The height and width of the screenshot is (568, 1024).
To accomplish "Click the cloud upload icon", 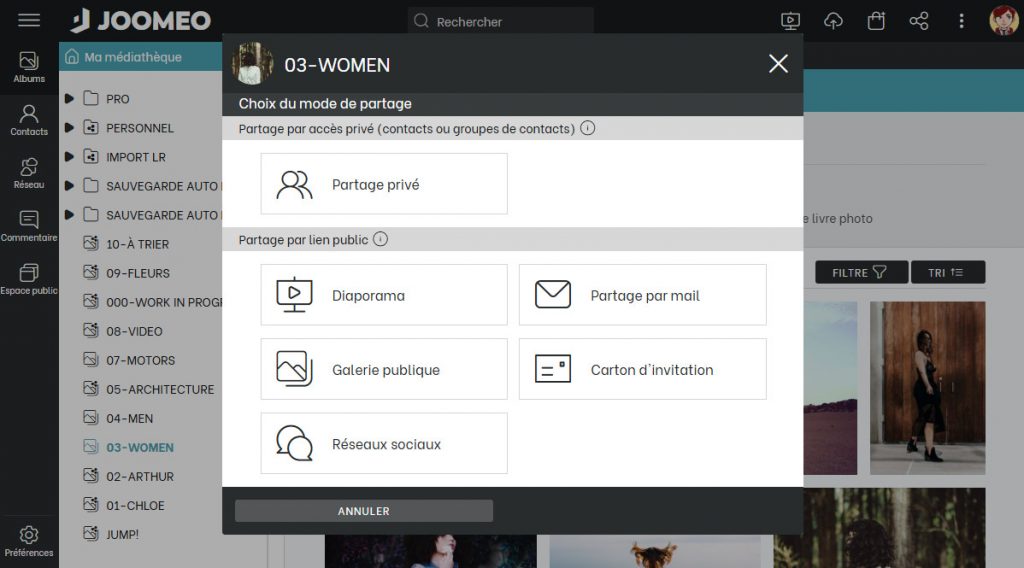I will point(833,21).
